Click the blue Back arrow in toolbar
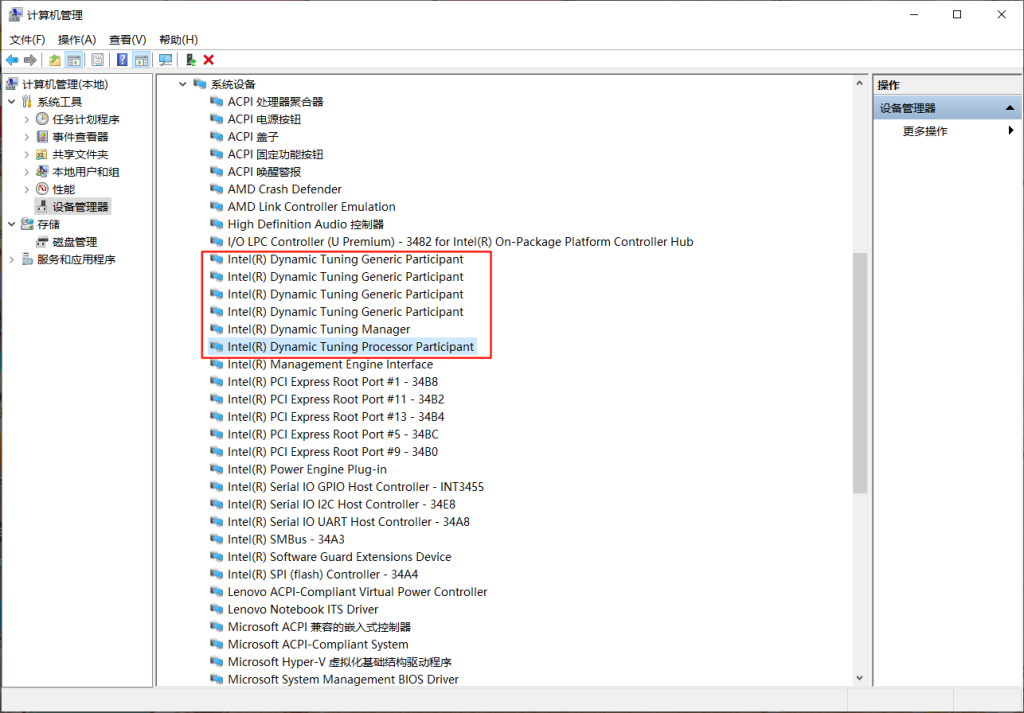Screen dimensions: 1024x713 12,60
